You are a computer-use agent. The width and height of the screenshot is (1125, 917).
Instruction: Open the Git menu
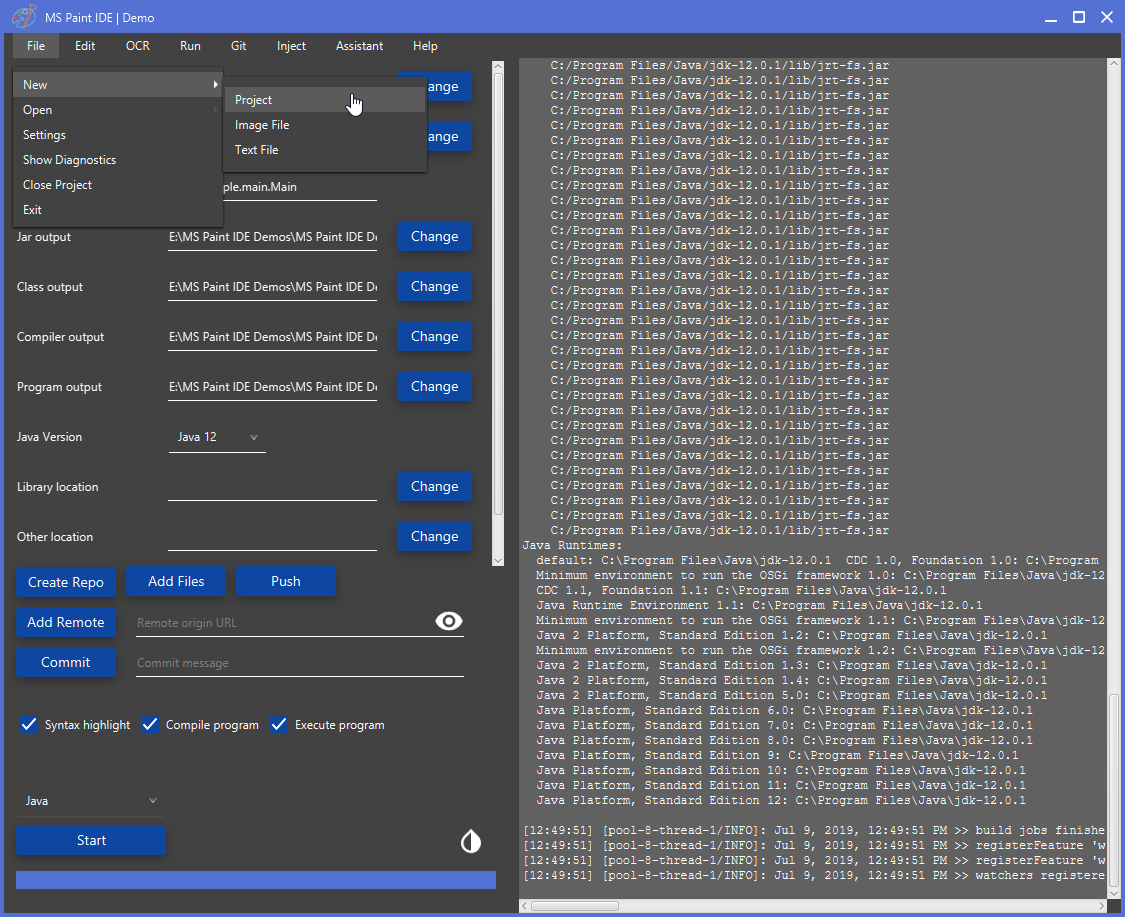click(238, 46)
